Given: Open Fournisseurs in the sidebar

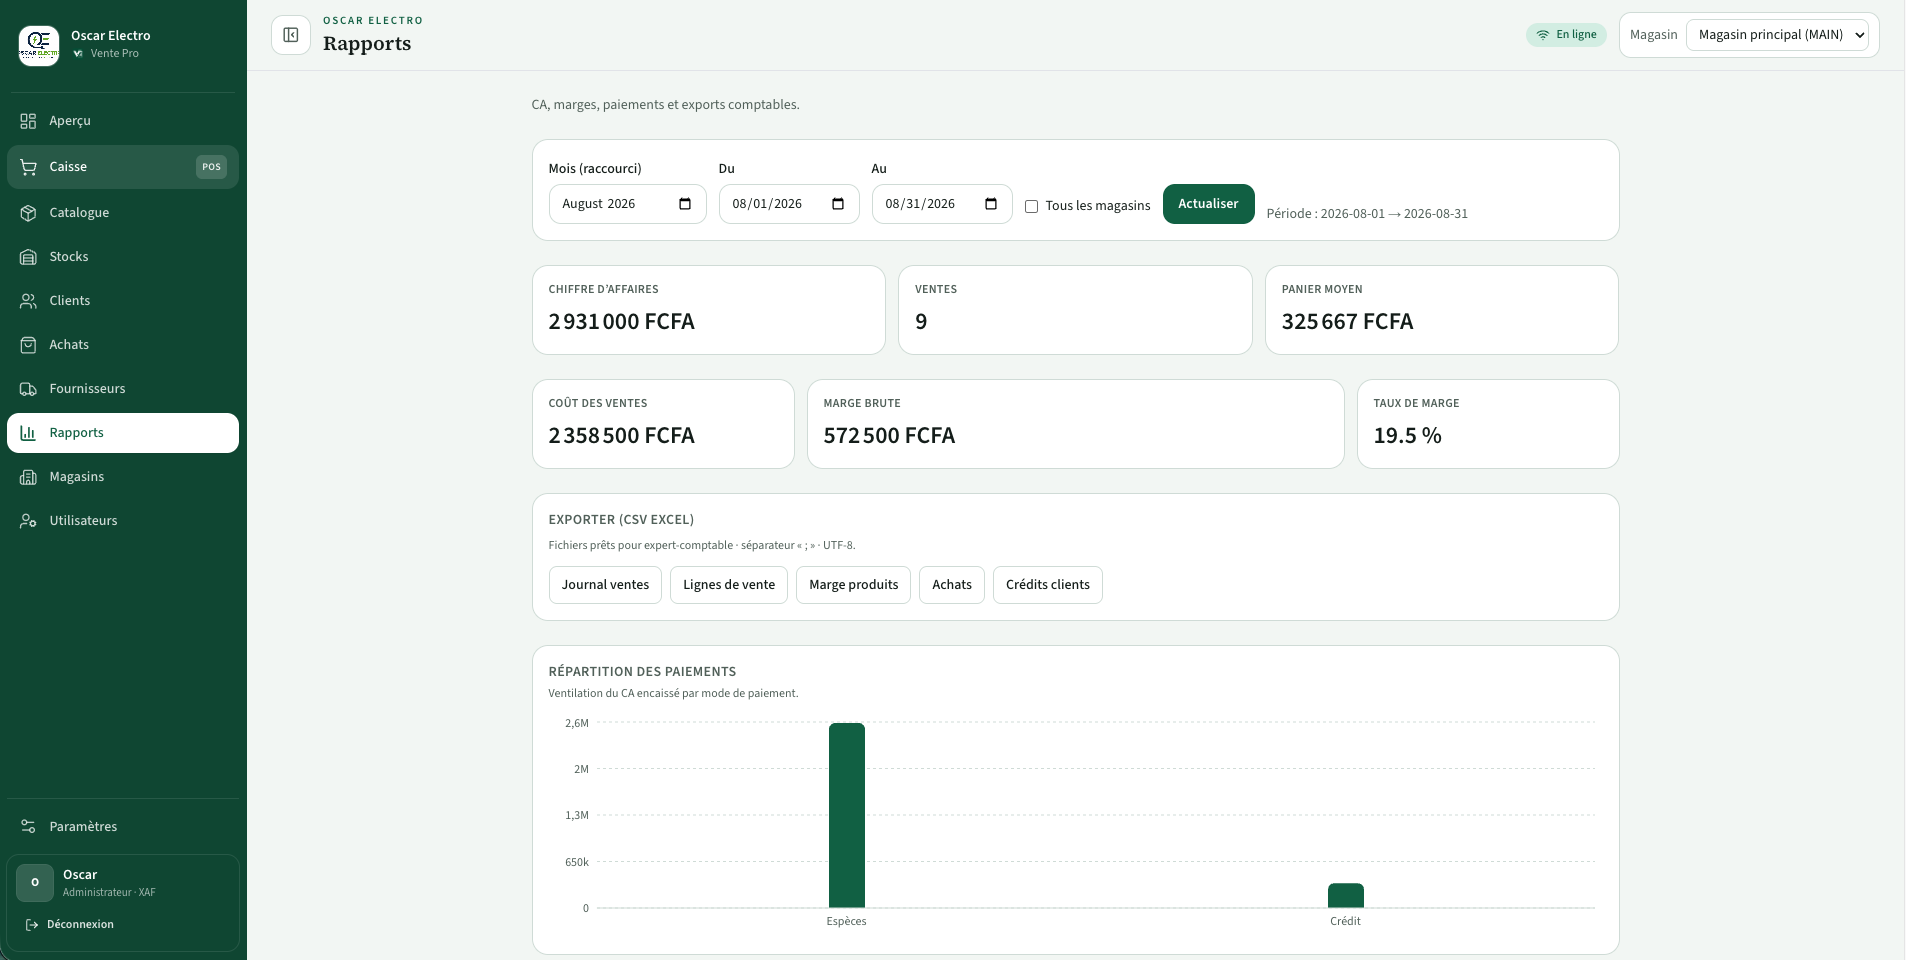Looking at the screenshot, I should click(123, 389).
